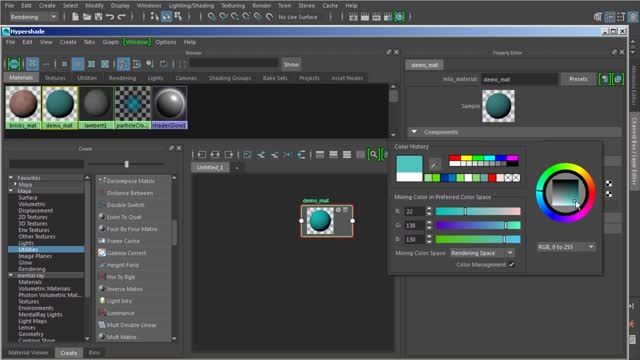This screenshot has height=360, width=640.
Task: Select the Luminance utility node icon
Action: click(102, 313)
